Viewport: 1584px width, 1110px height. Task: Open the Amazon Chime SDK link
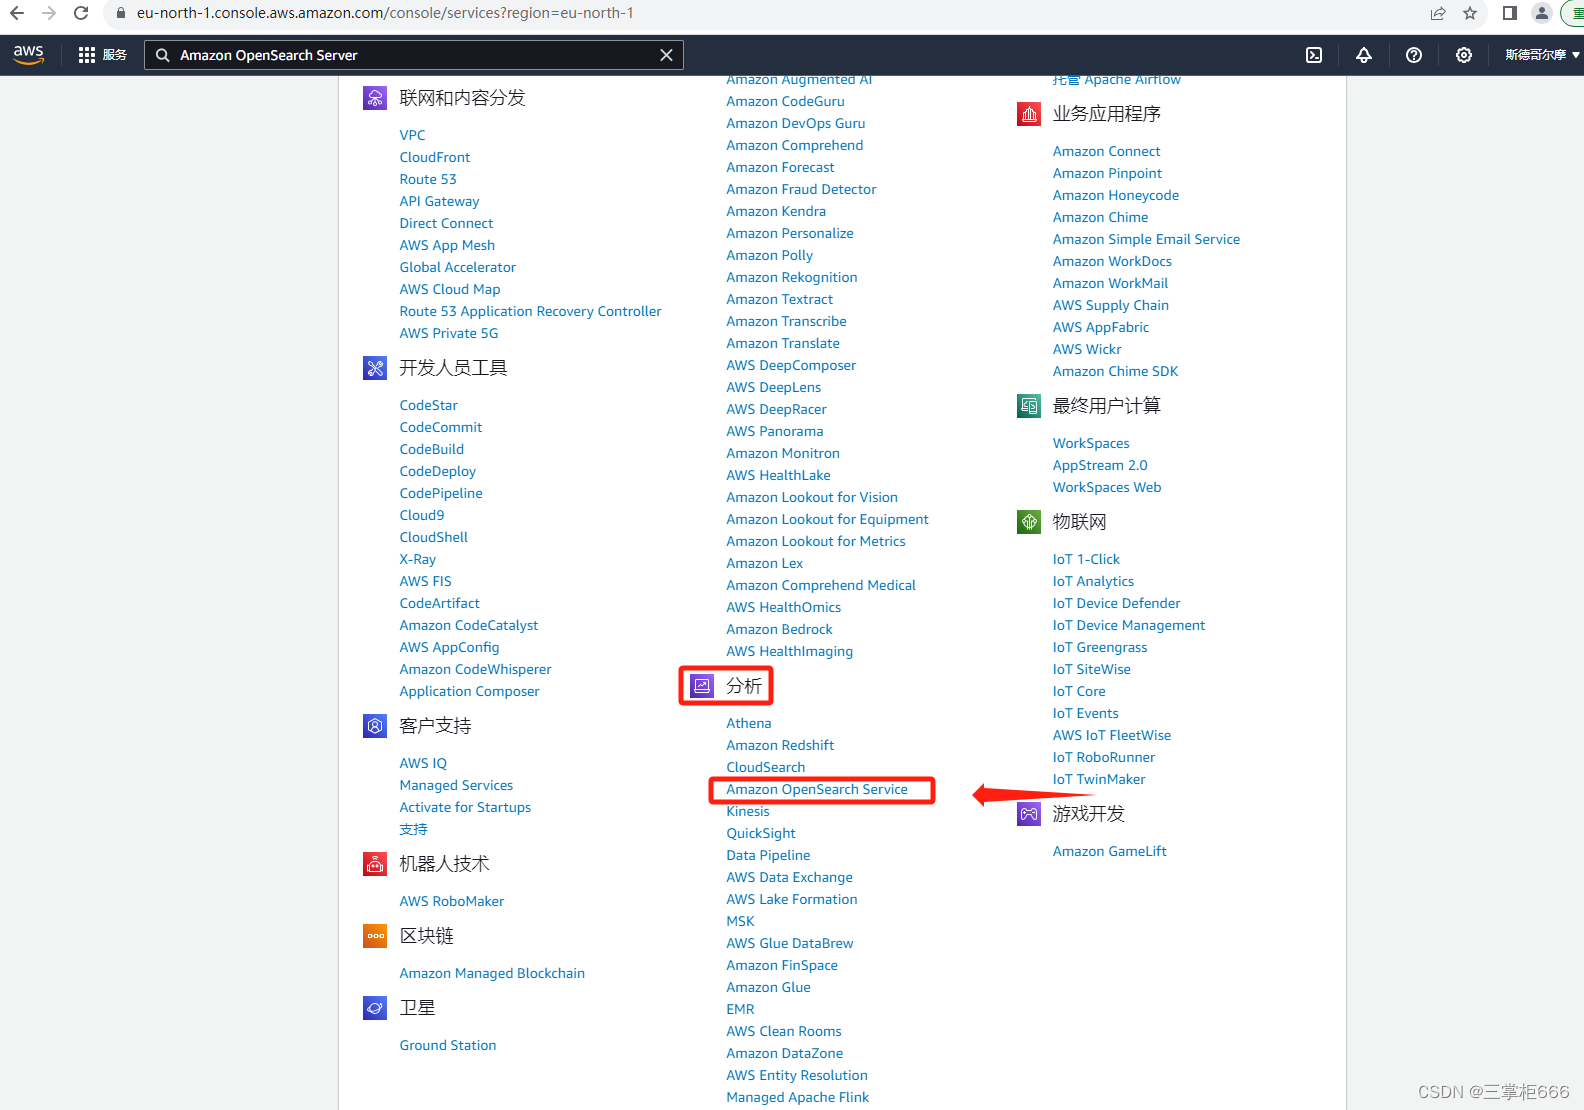[x=1116, y=372]
